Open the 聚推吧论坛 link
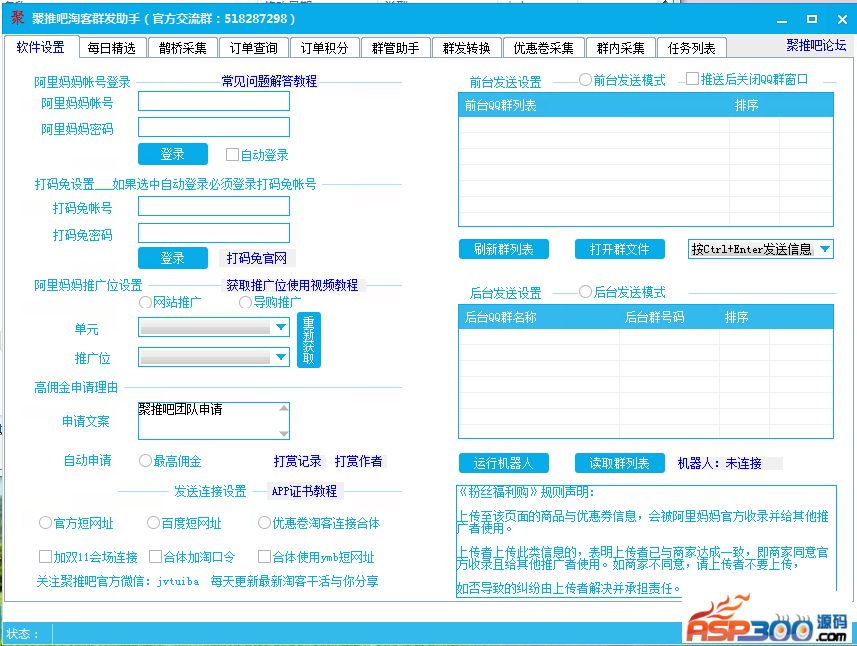 (816, 45)
